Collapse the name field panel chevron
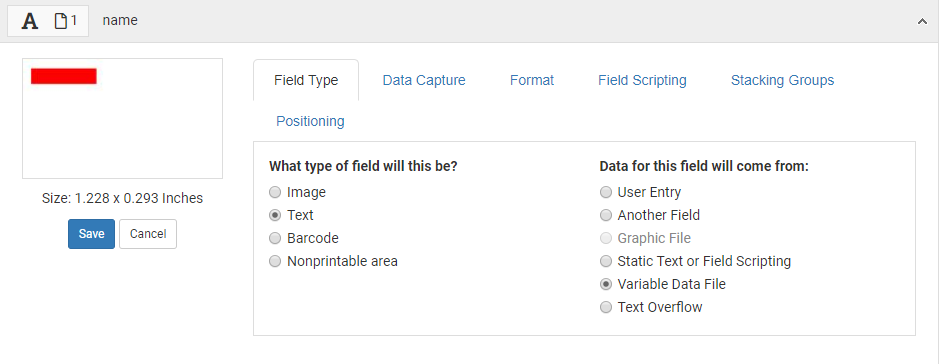 [922, 22]
